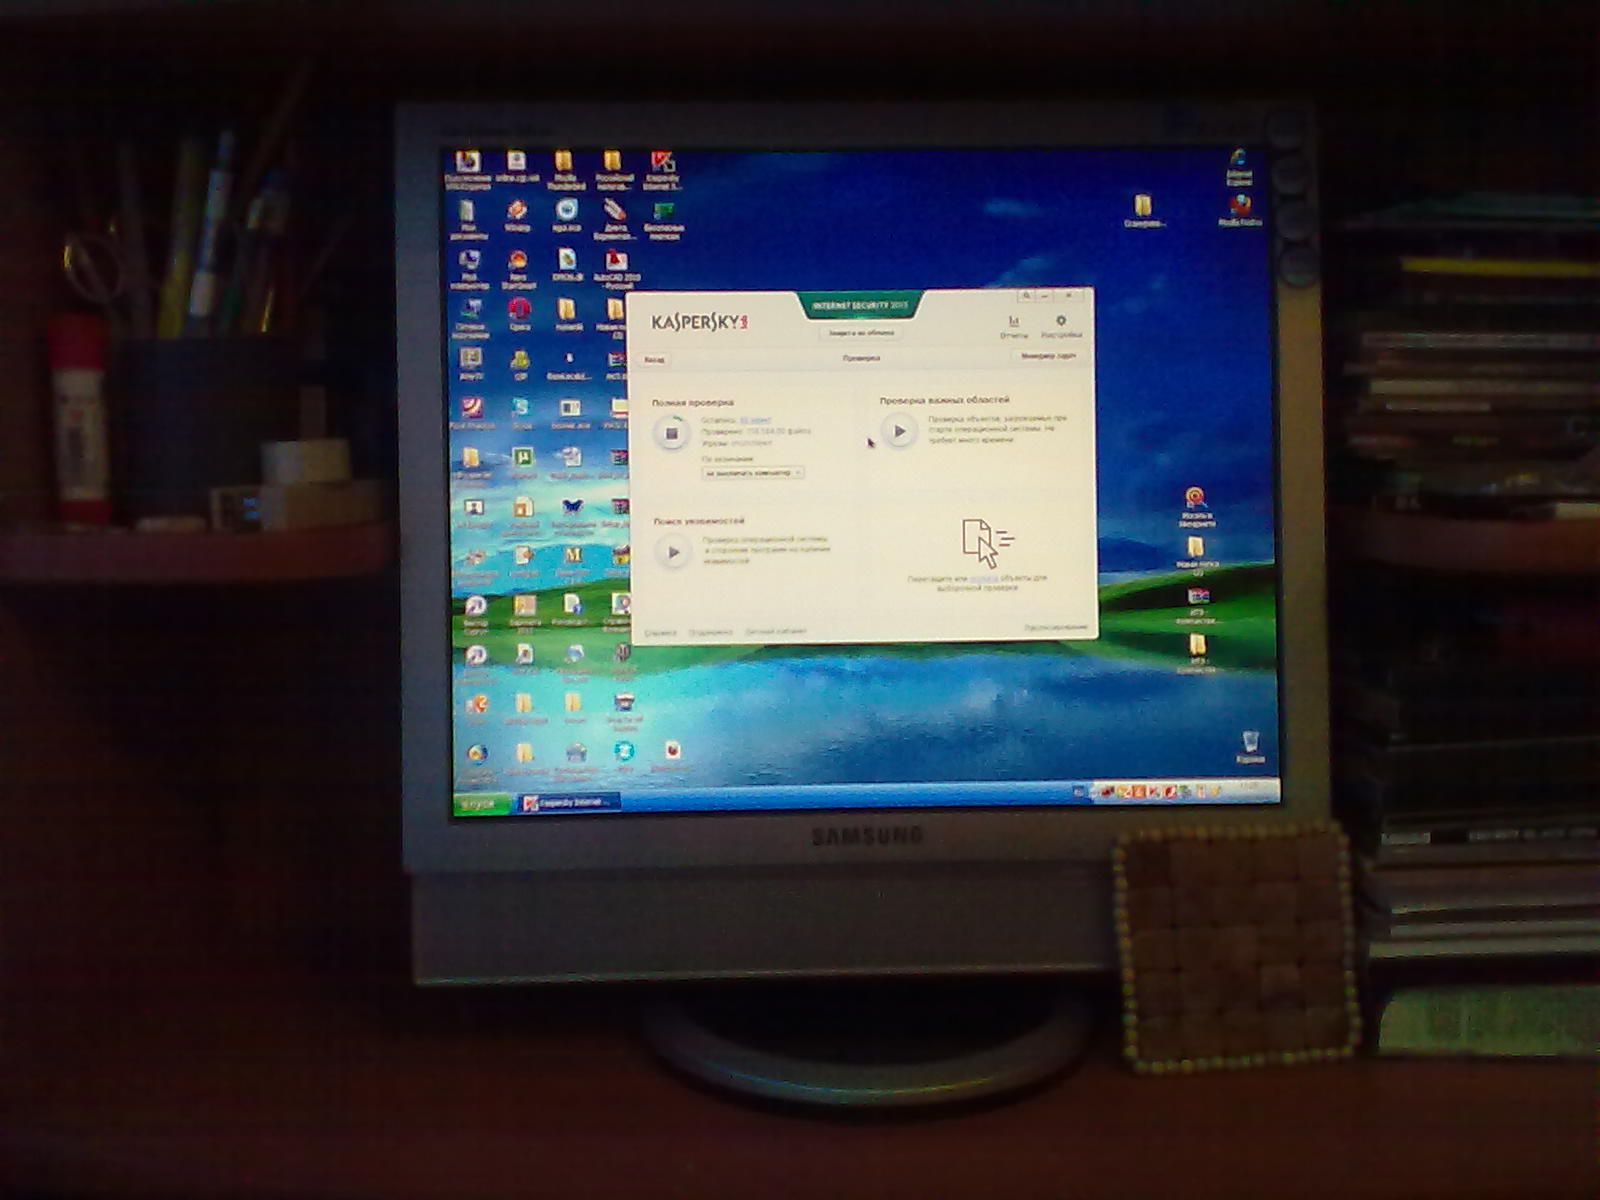Image resolution: width=1600 pixels, height=1200 pixels.
Task: Select Kaspersky Internet taskbar button
Action: 569,802
